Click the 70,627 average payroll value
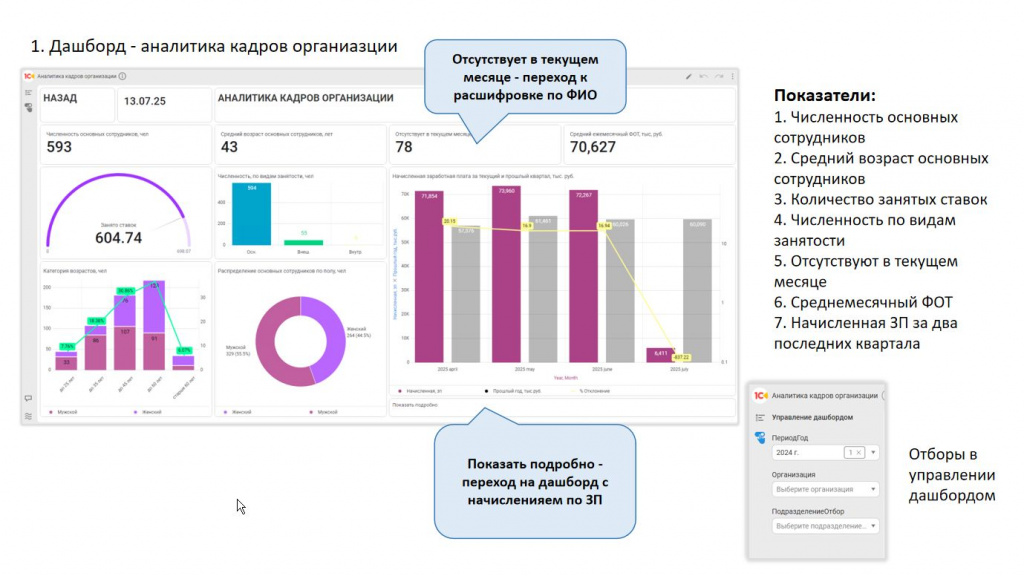Viewport: 1024px width, 576px height. pos(592,148)
